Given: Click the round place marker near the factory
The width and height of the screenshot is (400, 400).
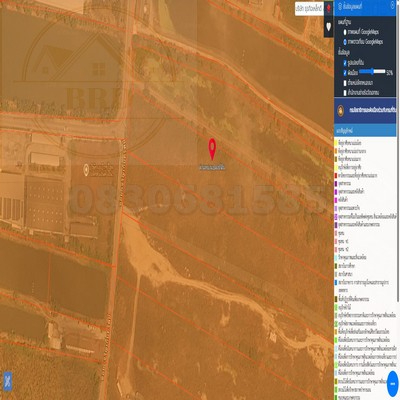Looking at the screenshot, I should (x=86, y=170).
